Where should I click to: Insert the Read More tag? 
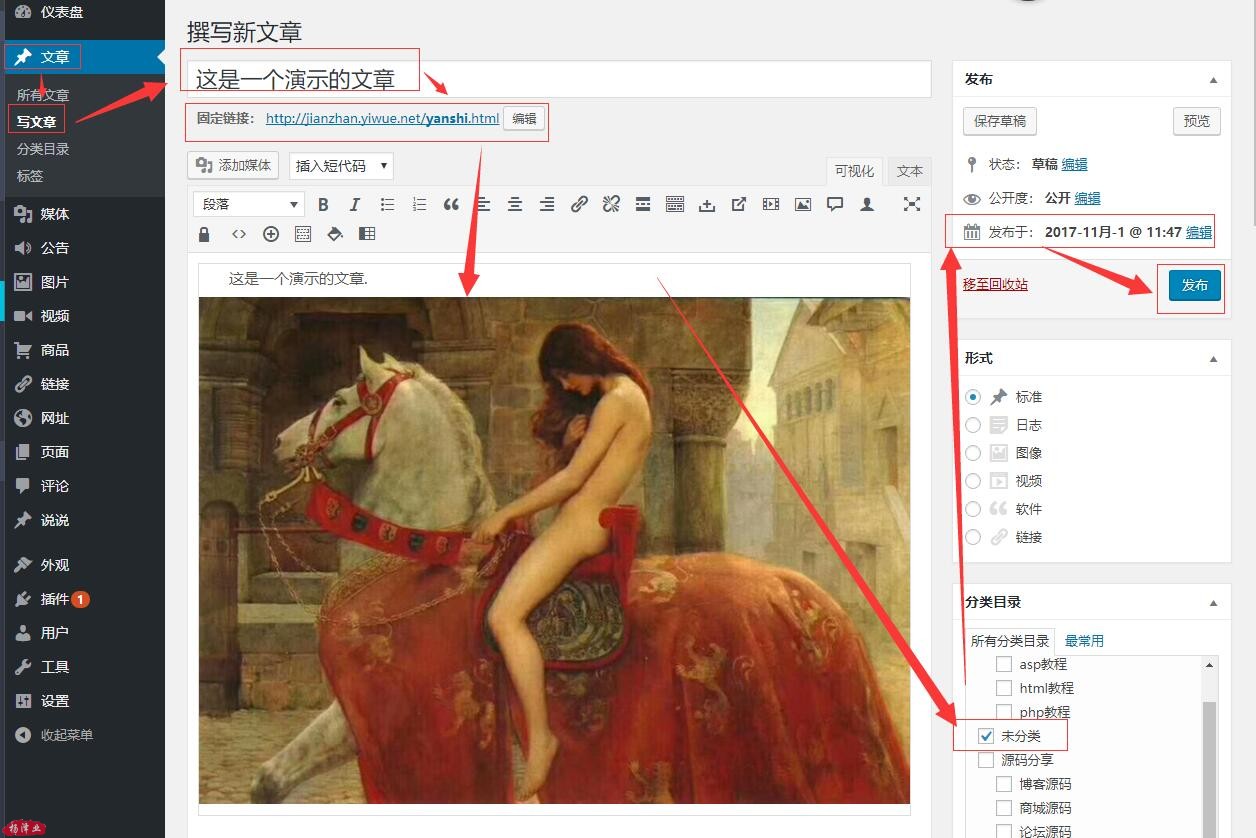click(x=643, y=204)
